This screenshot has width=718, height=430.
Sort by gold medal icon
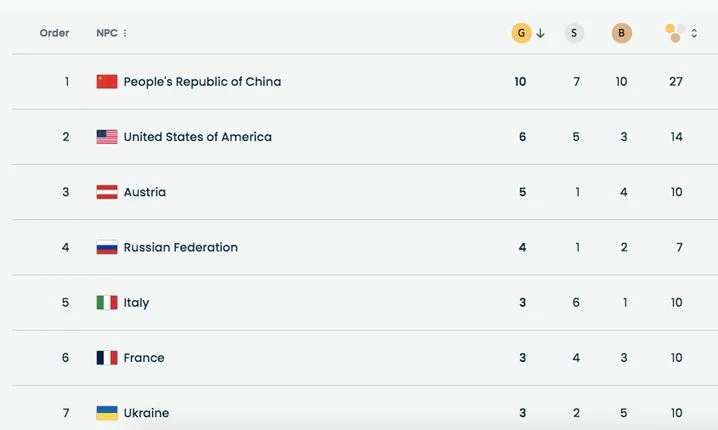coord(521,33)
